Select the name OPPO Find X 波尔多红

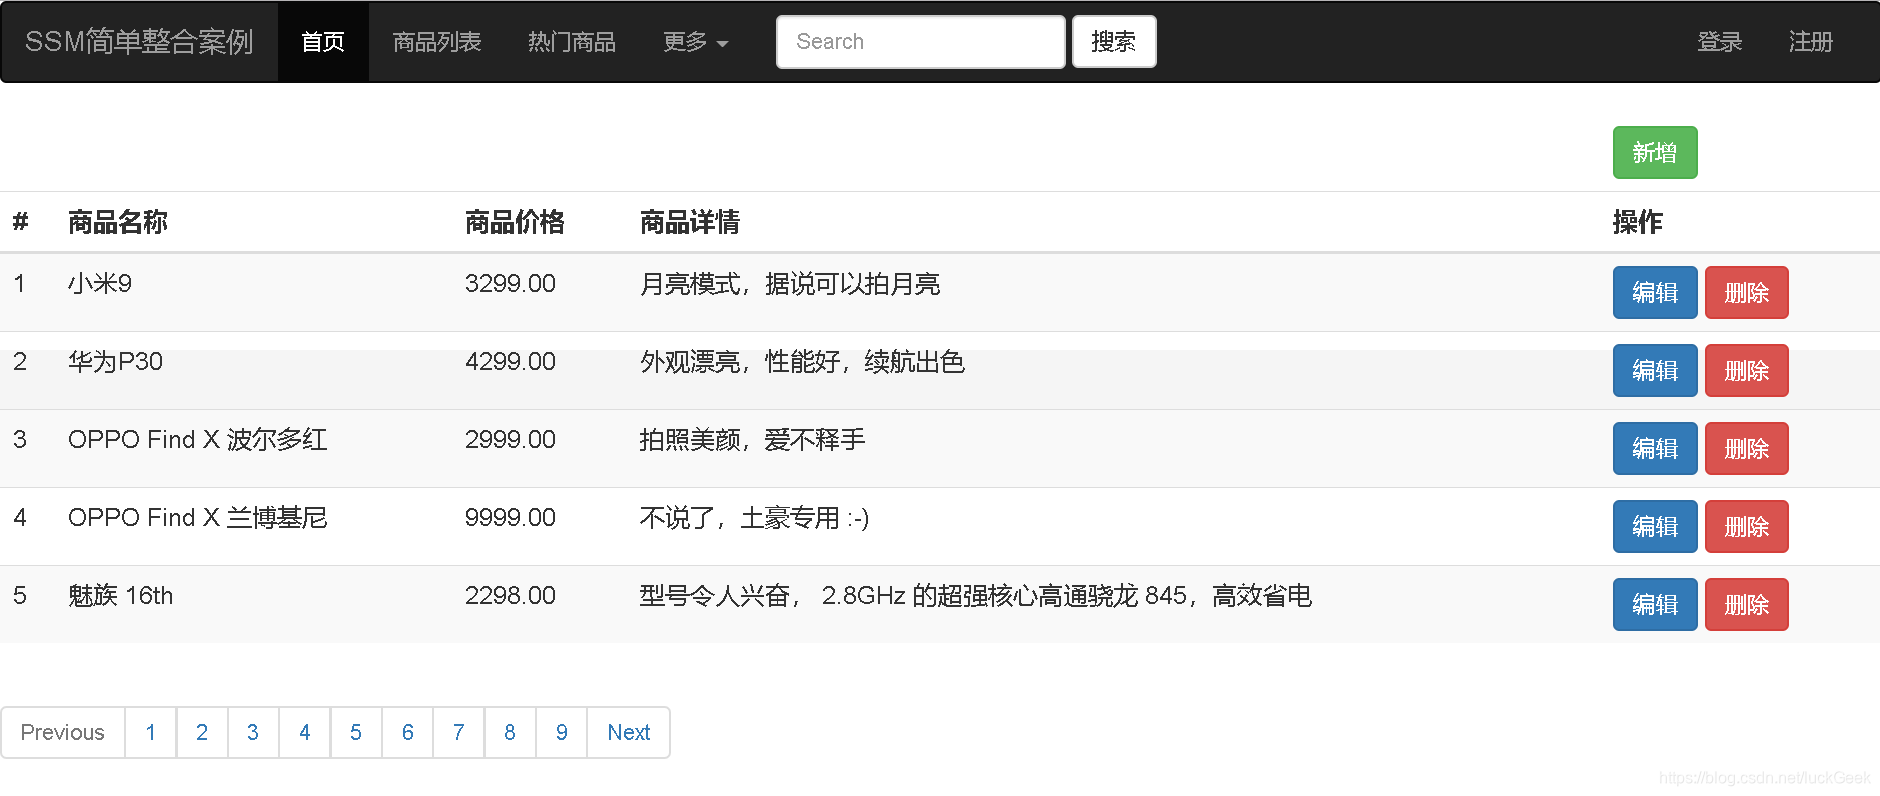tap(197, 440)
